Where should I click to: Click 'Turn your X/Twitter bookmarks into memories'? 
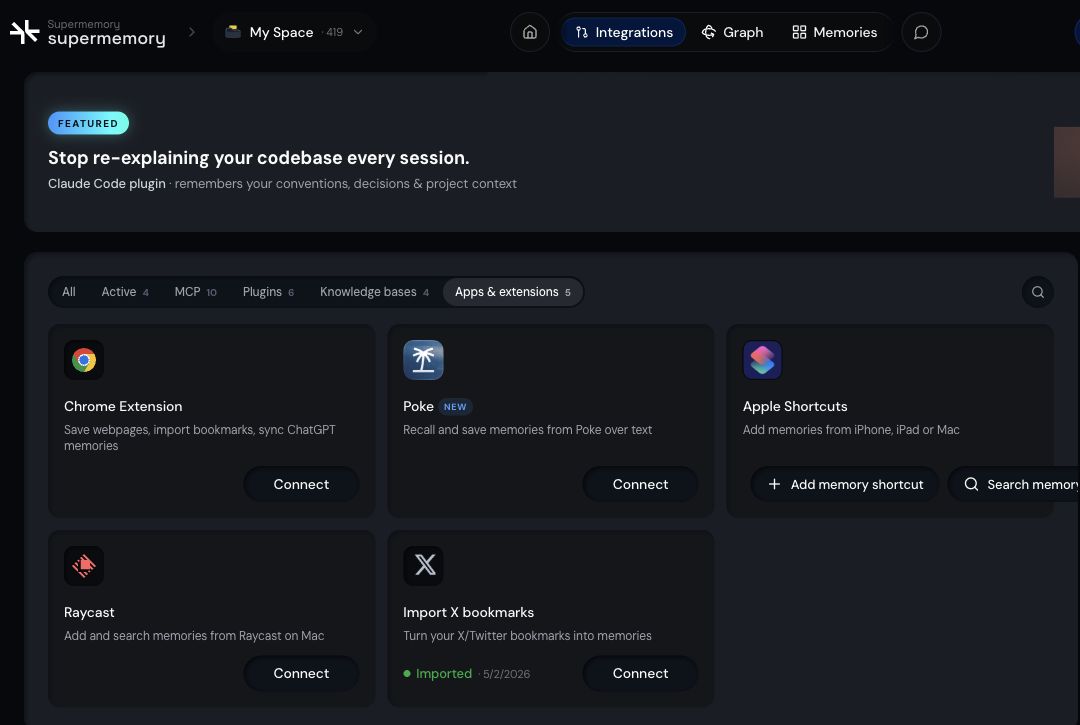pyautogui.click(x=527, y=635)
